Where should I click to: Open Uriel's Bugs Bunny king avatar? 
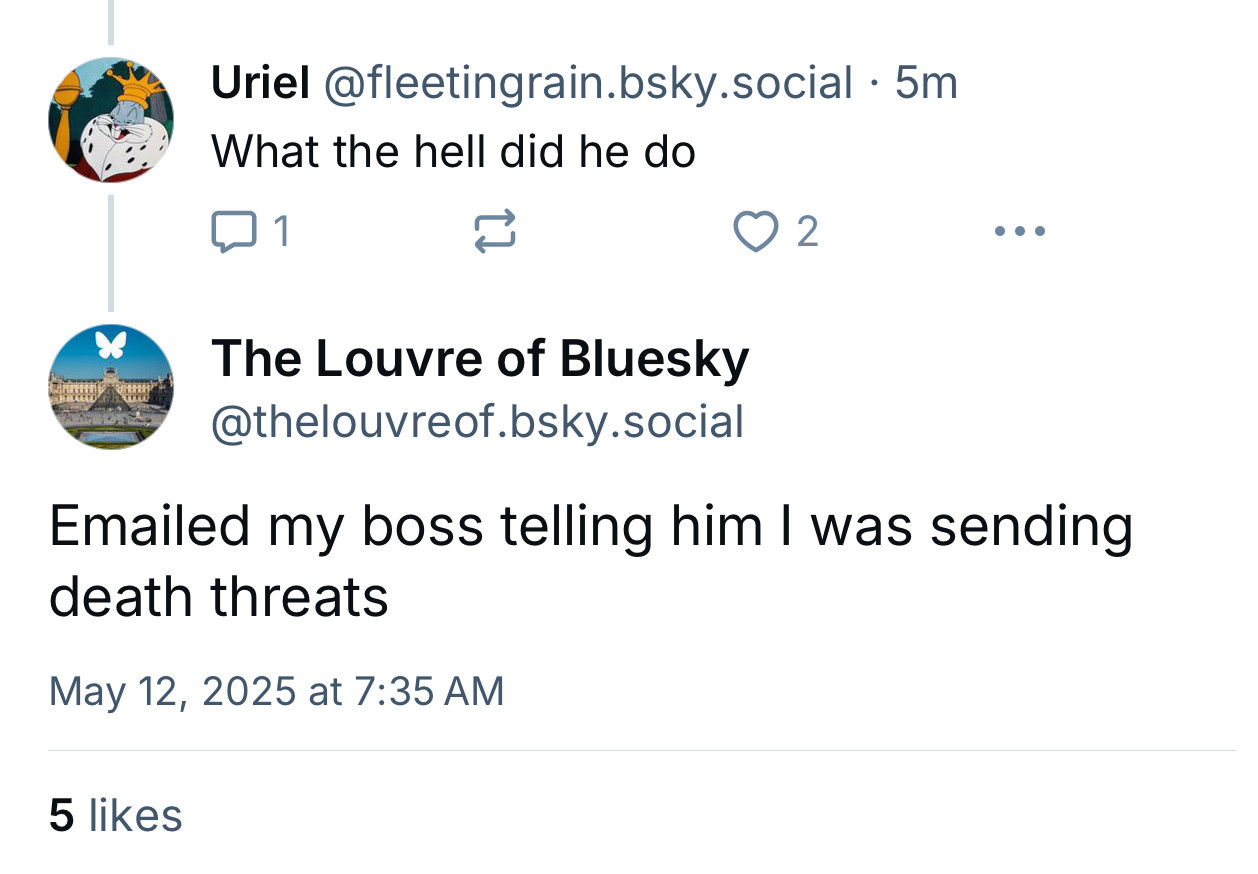pyautogui.click(x=110, y=119)
